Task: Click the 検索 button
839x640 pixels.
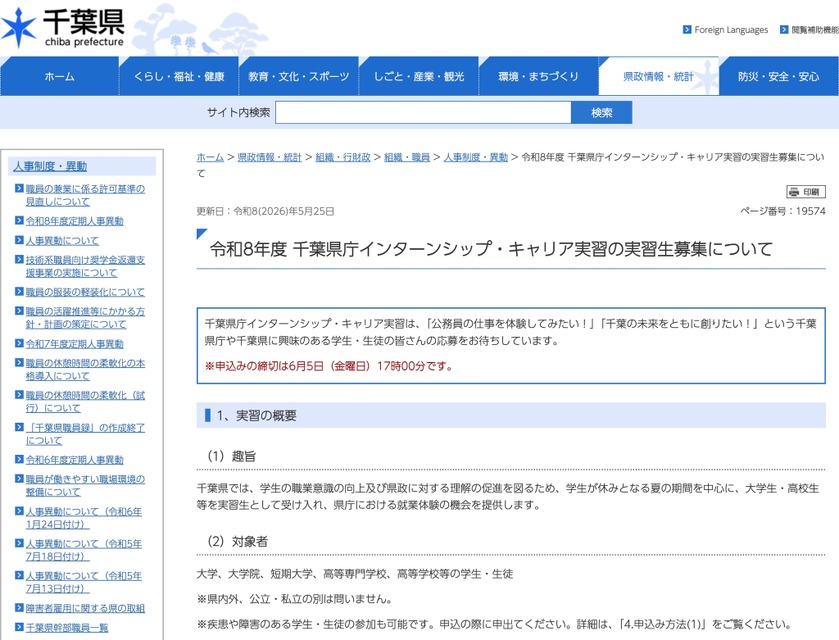Action: tap(601, 112)
